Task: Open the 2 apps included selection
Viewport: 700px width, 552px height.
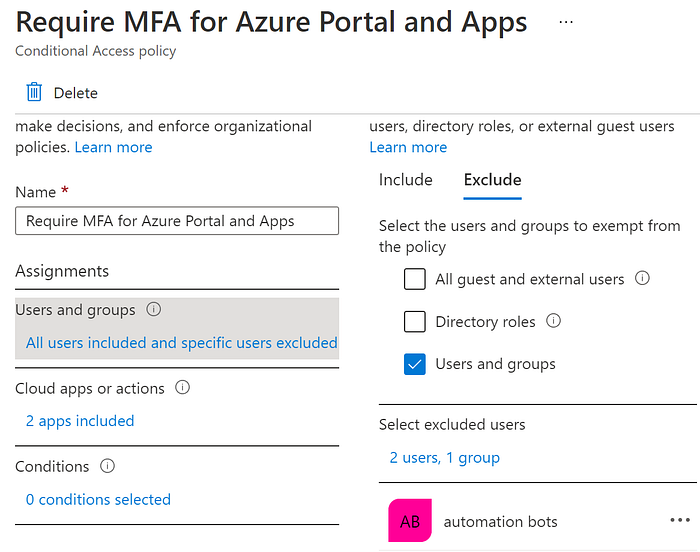Action: click(80, 421)
